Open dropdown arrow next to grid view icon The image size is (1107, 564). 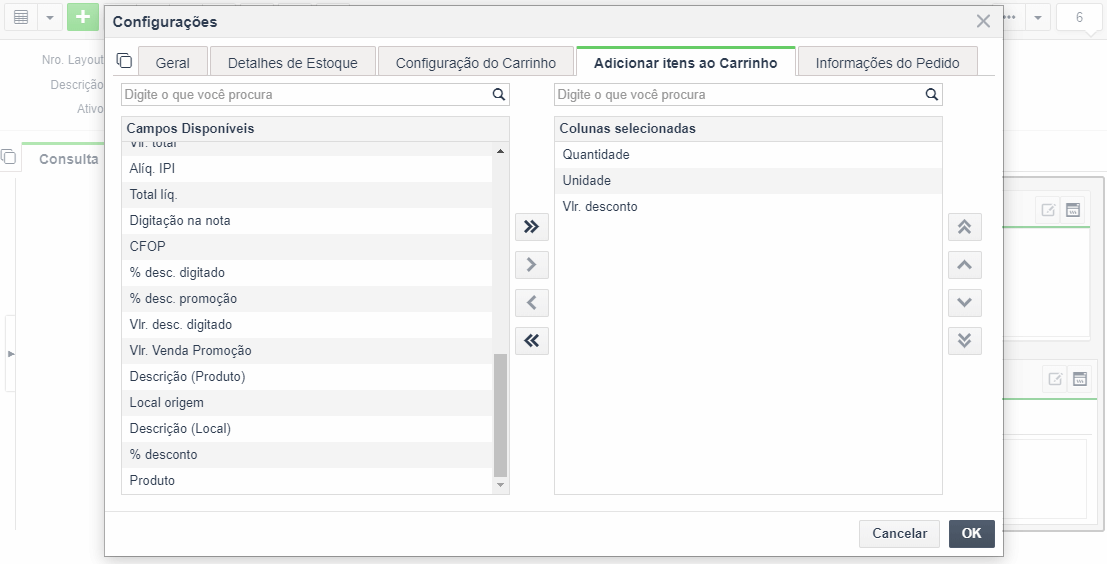[49, 17]
